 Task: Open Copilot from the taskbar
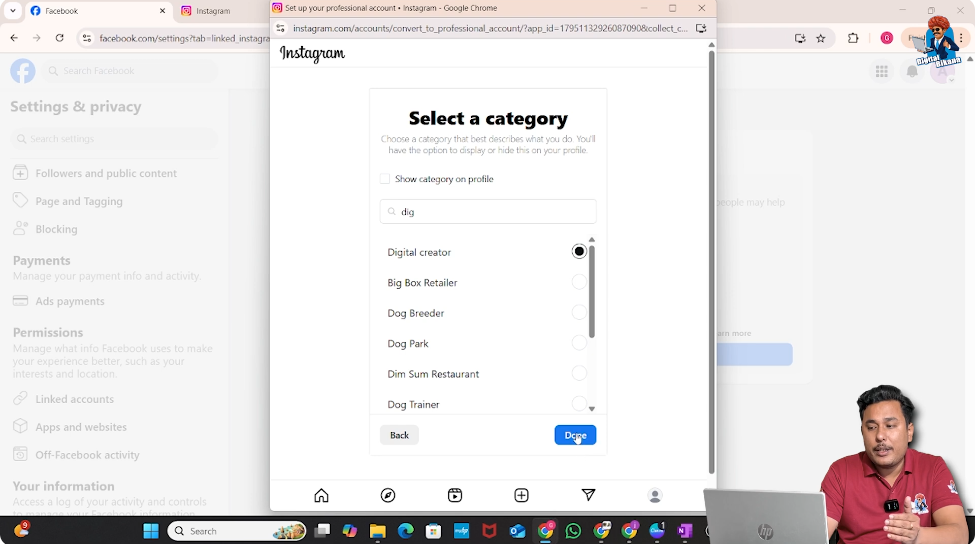350,531
